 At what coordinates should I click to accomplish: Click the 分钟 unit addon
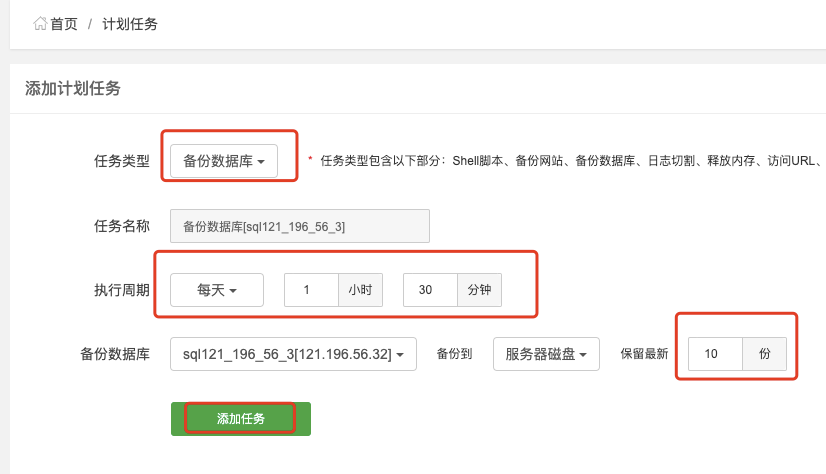[x=479, y=290]
